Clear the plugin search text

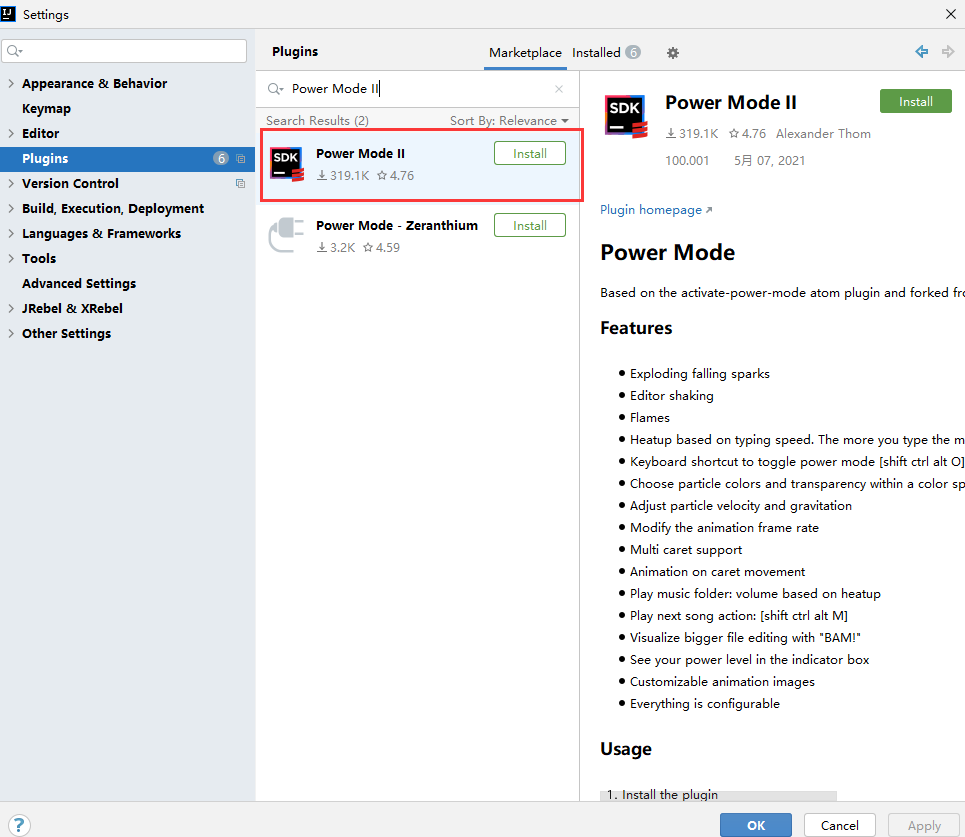(x=559, y=89)
